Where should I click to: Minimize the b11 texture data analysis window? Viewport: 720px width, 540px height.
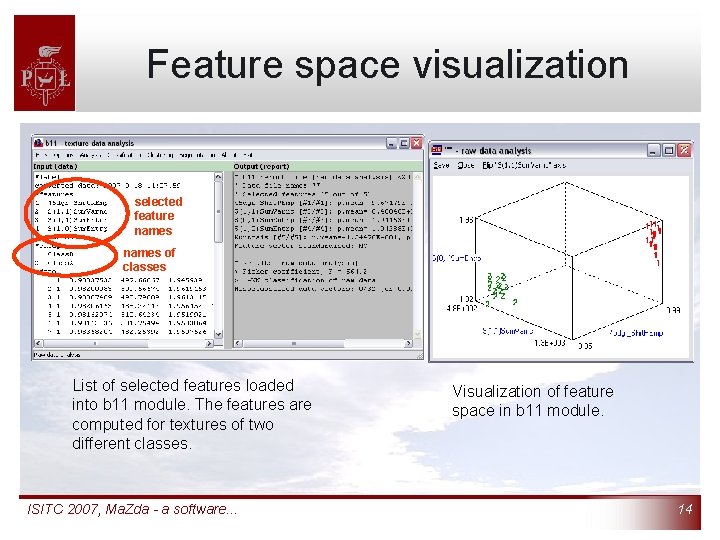tap(391, 143)
